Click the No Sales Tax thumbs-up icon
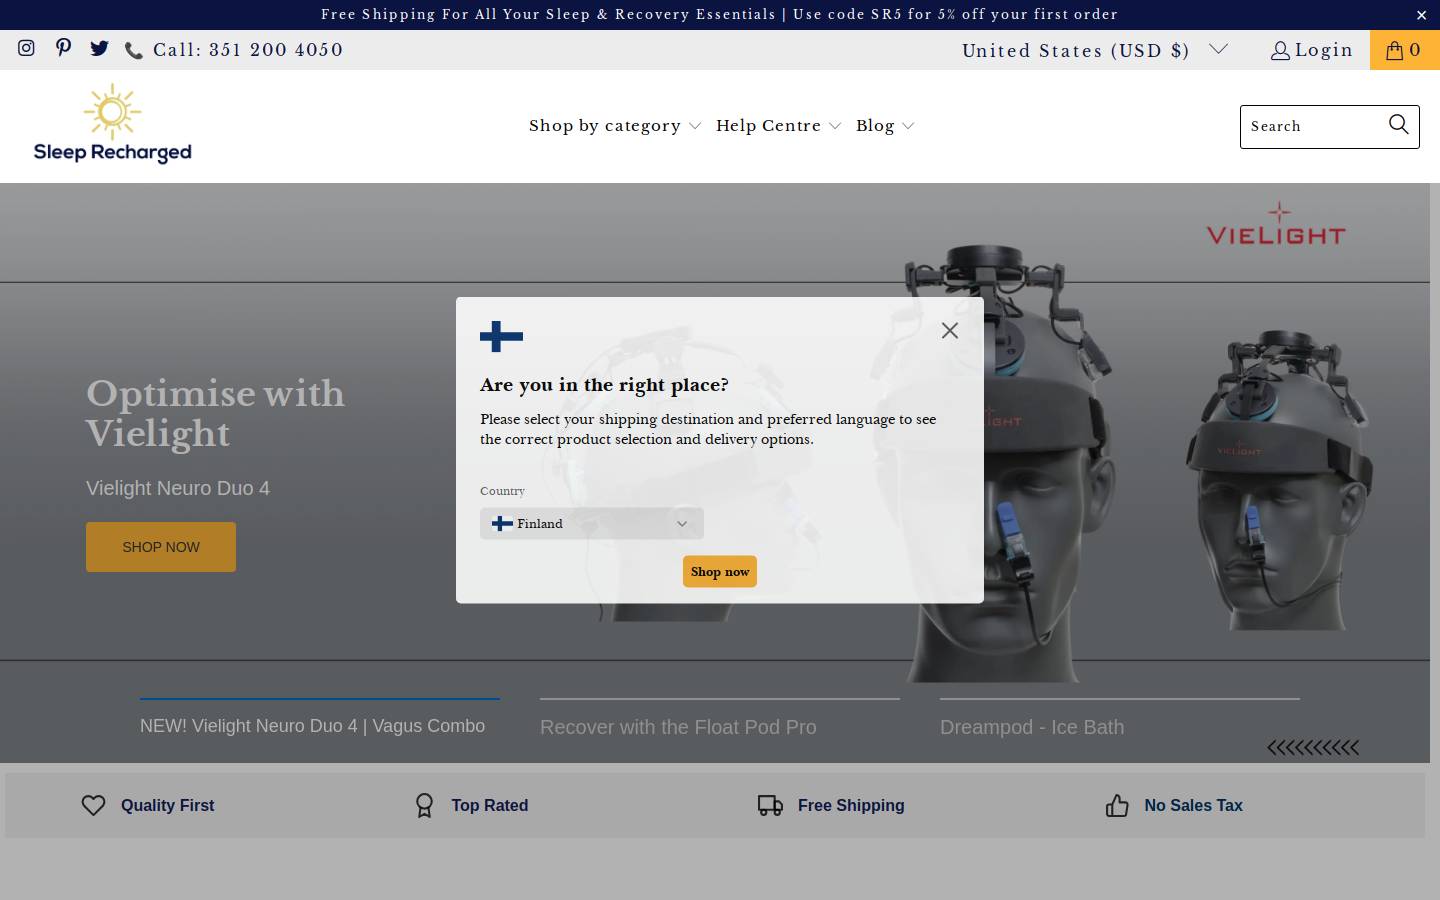This screenshot has width=1440, height=900. point(1117,805)
